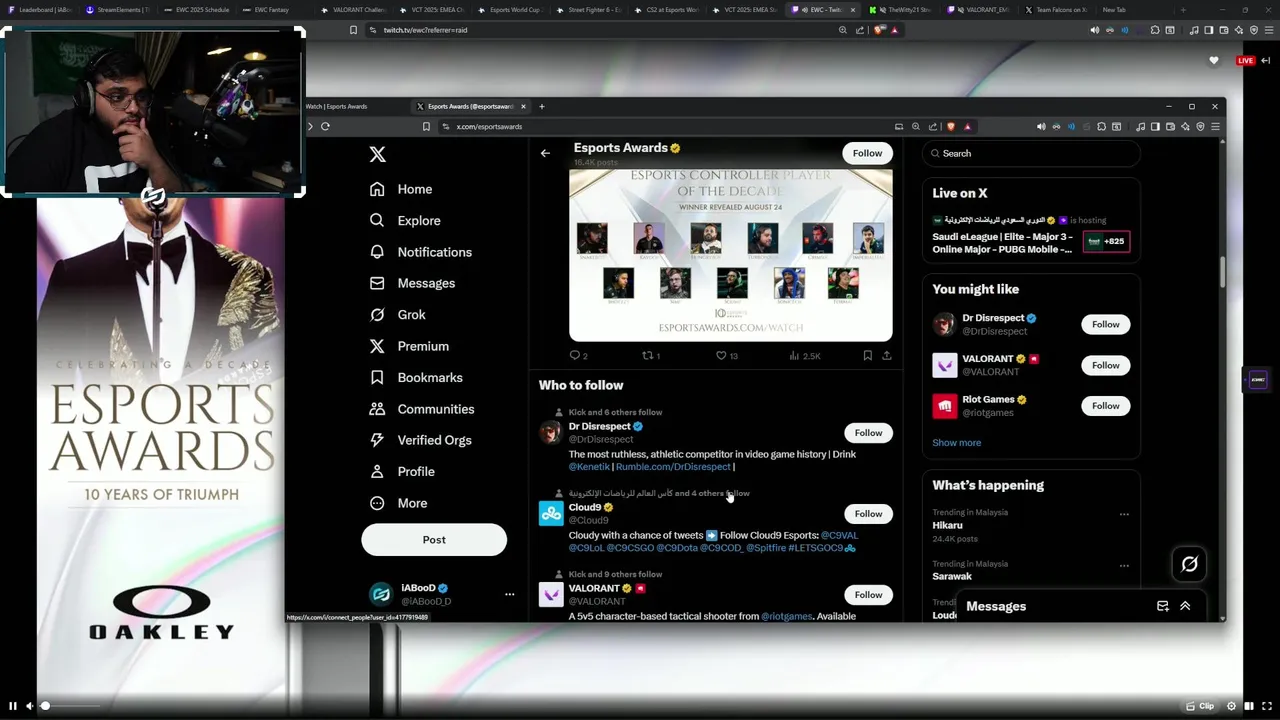Open Saudi eLeague live broadcast card
This screenshot has width=1280, height=720.
pos(1031,236)
